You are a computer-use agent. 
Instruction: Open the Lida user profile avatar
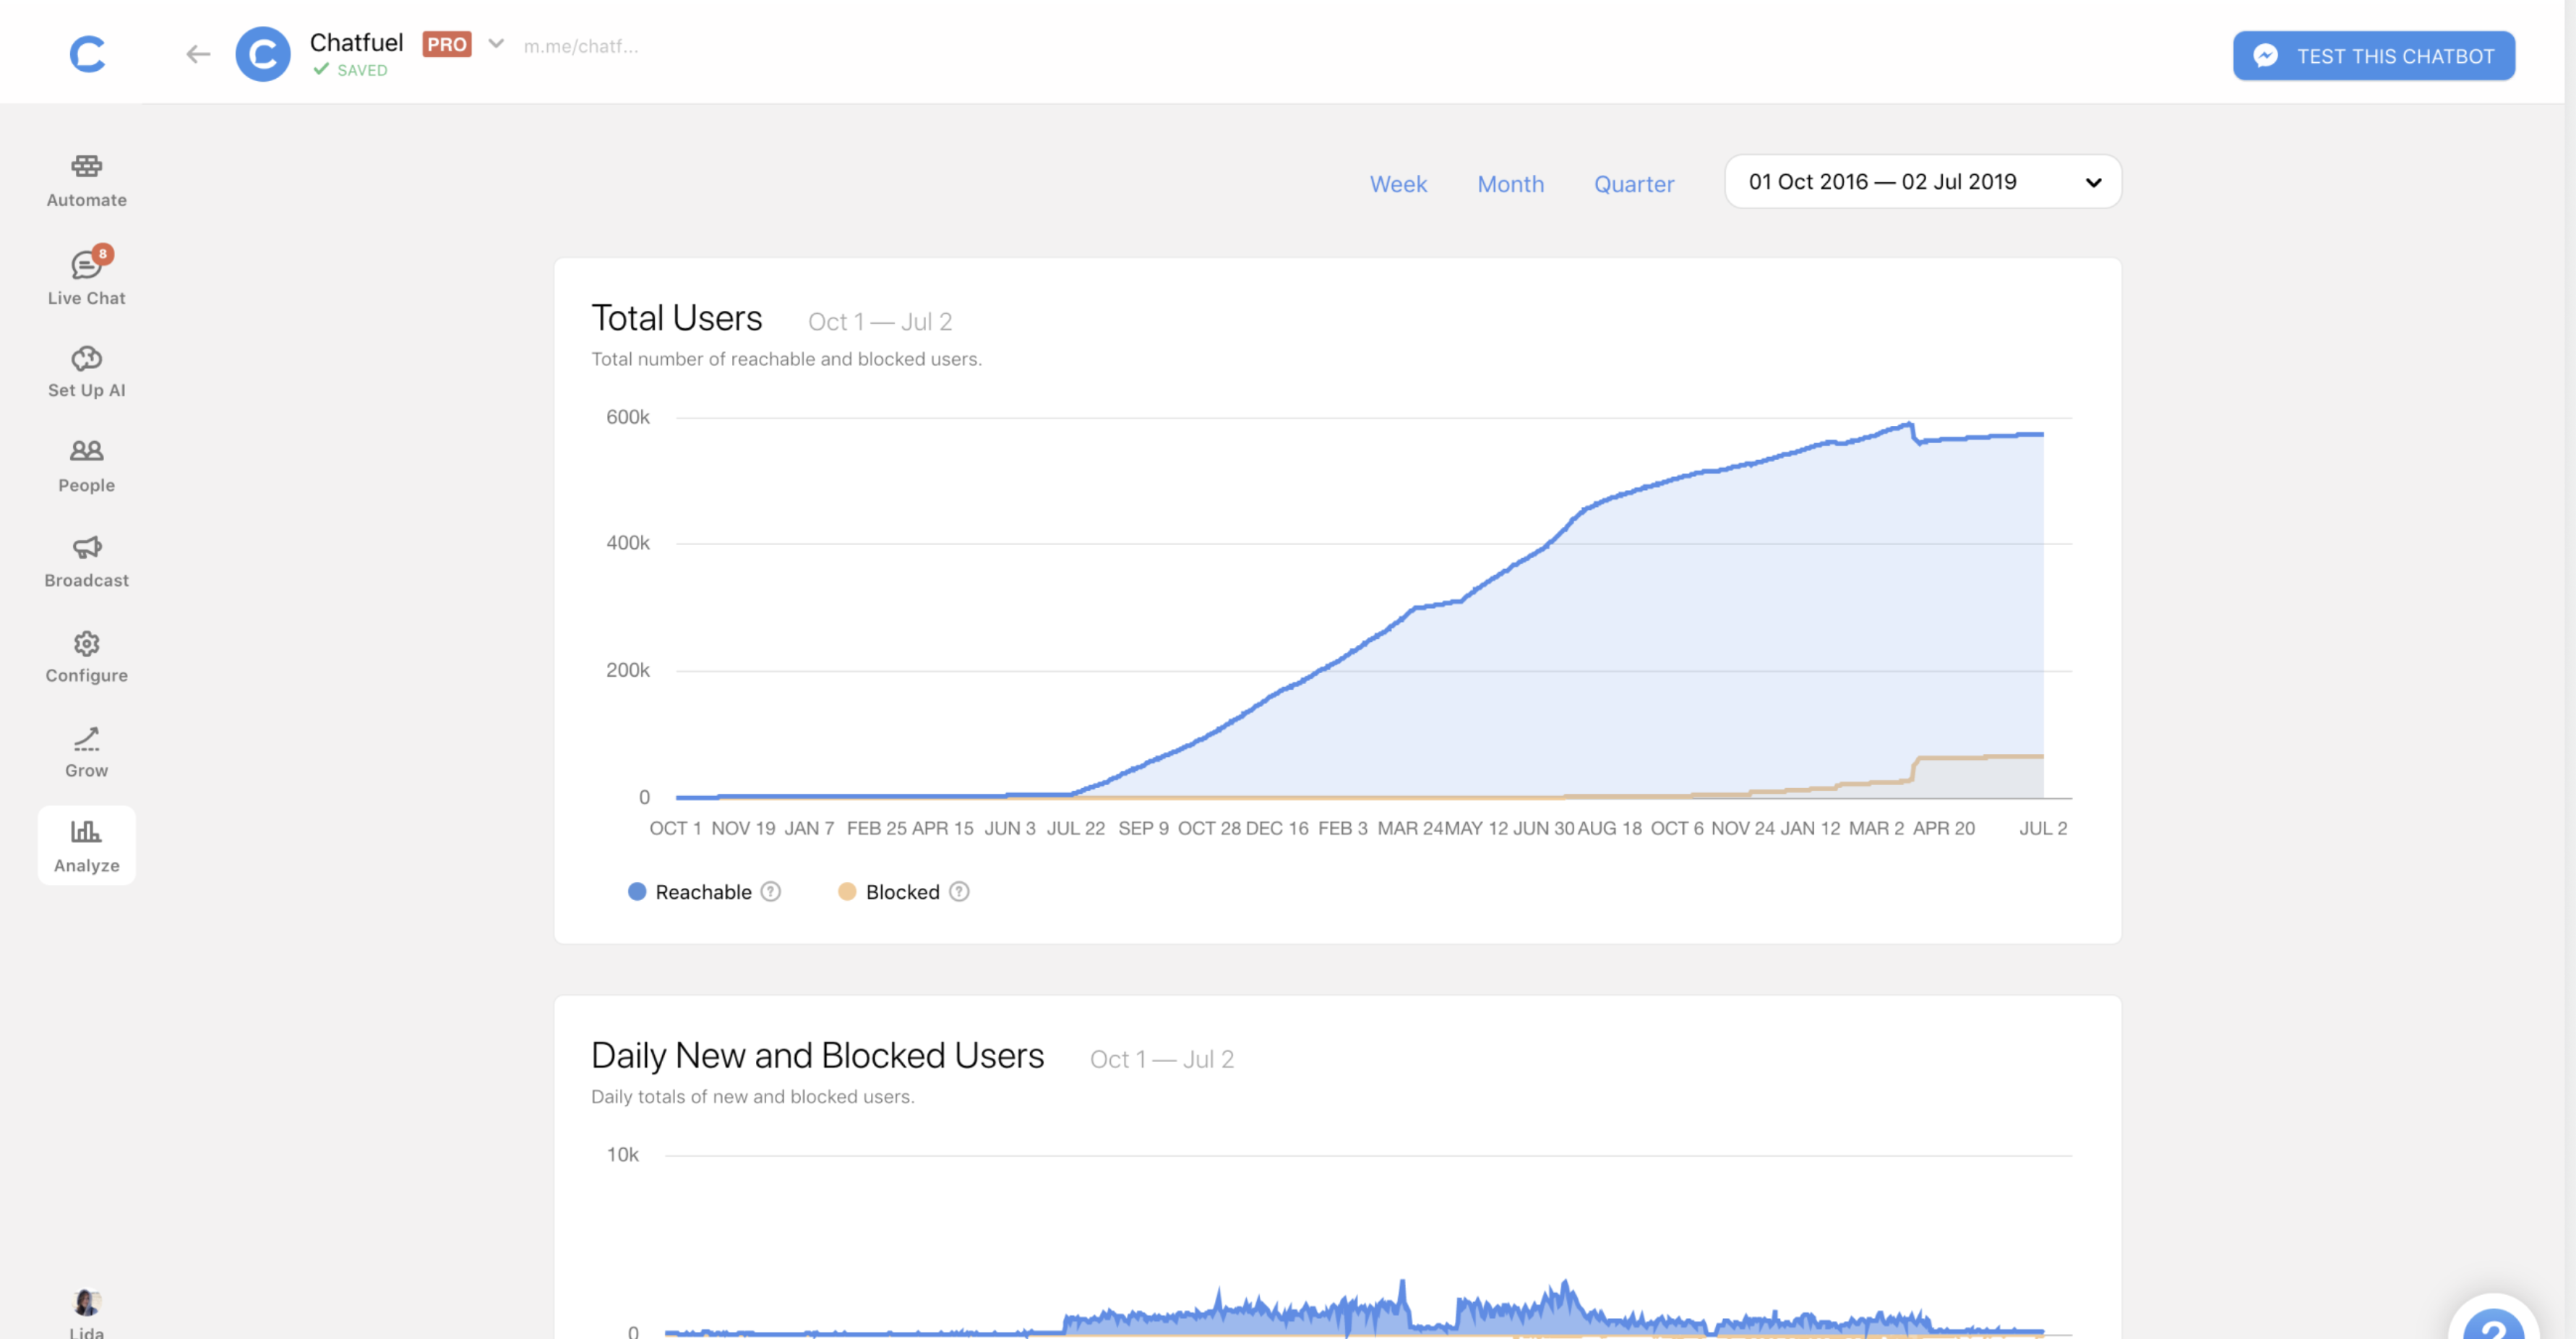tap(86, 1301)
